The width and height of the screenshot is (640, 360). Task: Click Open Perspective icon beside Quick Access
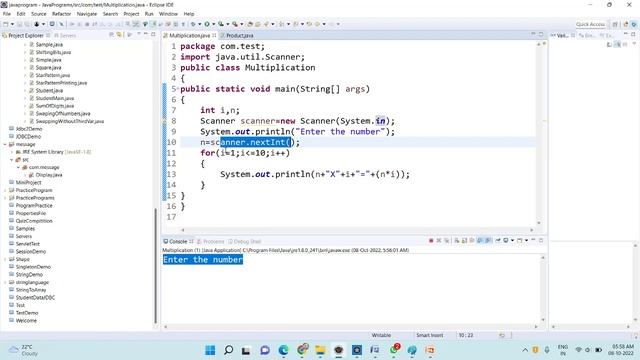pyautogui.click(x=615, y=24)
